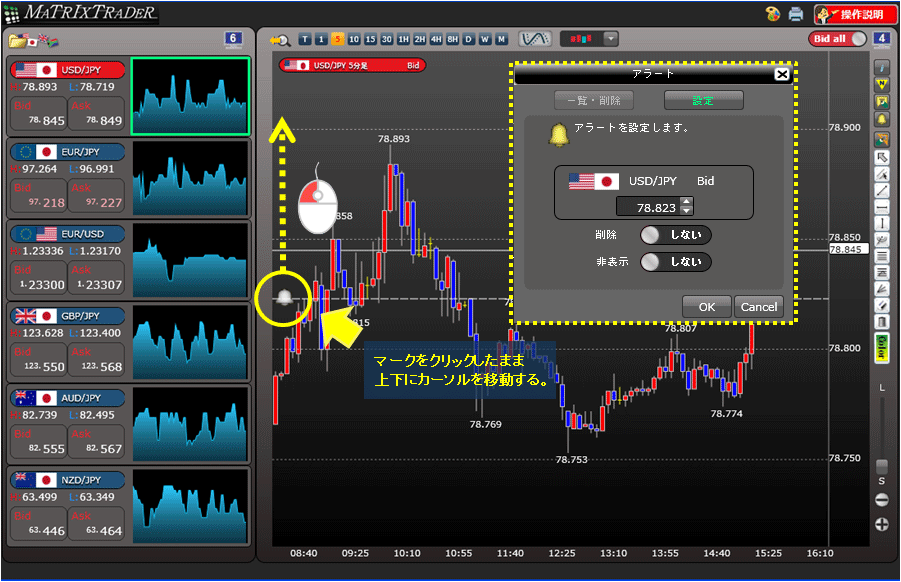Image resolution: width=901 pixels, height=582 pixels.
Task: Toggle the 非表示 しない switch
Action: coord(676,261)
